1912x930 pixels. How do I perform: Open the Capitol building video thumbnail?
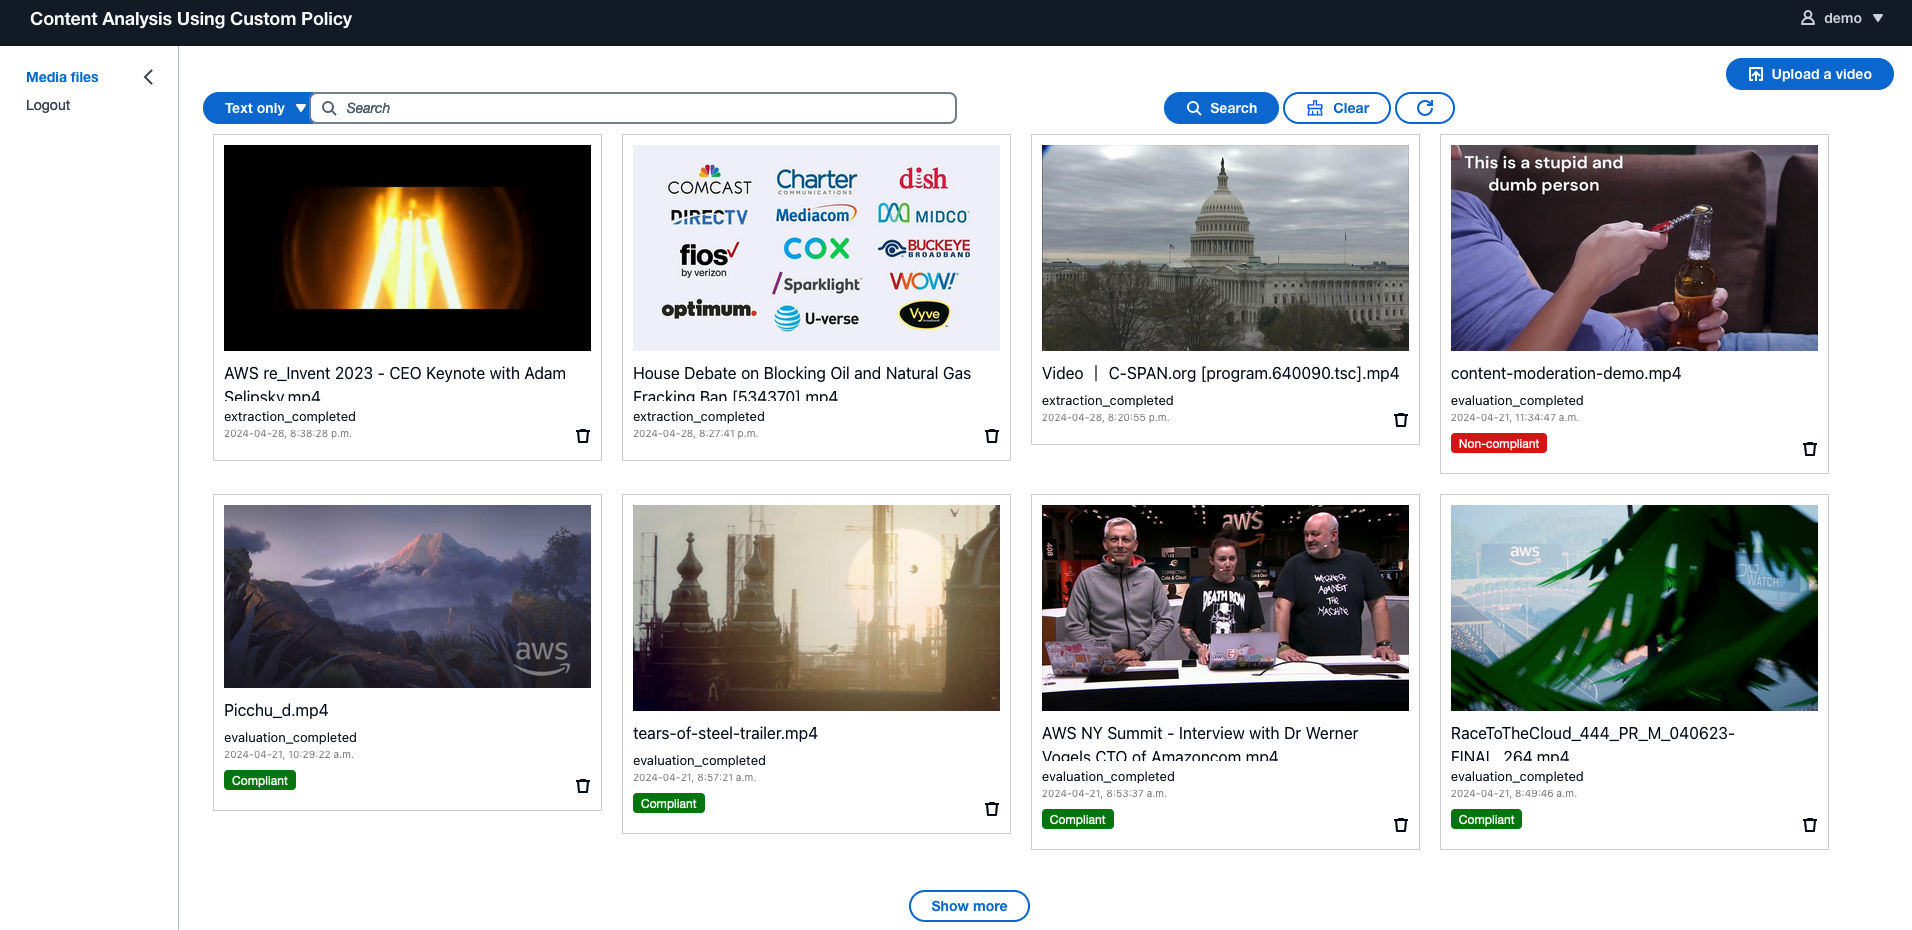pyautogui.click(x=1225, y=248)
